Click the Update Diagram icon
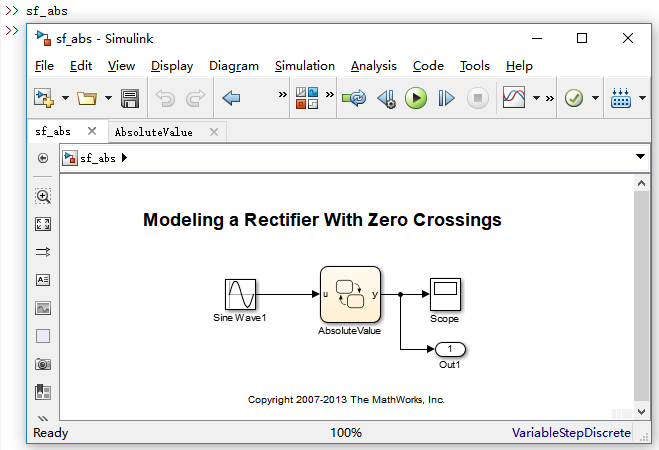The image size is (659, 450). pyautogui.click(x=354, y=98)
